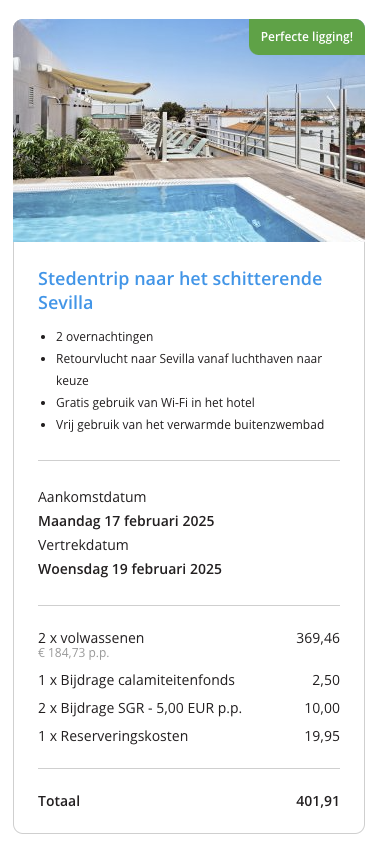Image resolution: width=380 pixels, height=842 pixels.
Task: Click the Perfecte ligging! green badge
Action: pyautogui.click(x=306, y=37)
